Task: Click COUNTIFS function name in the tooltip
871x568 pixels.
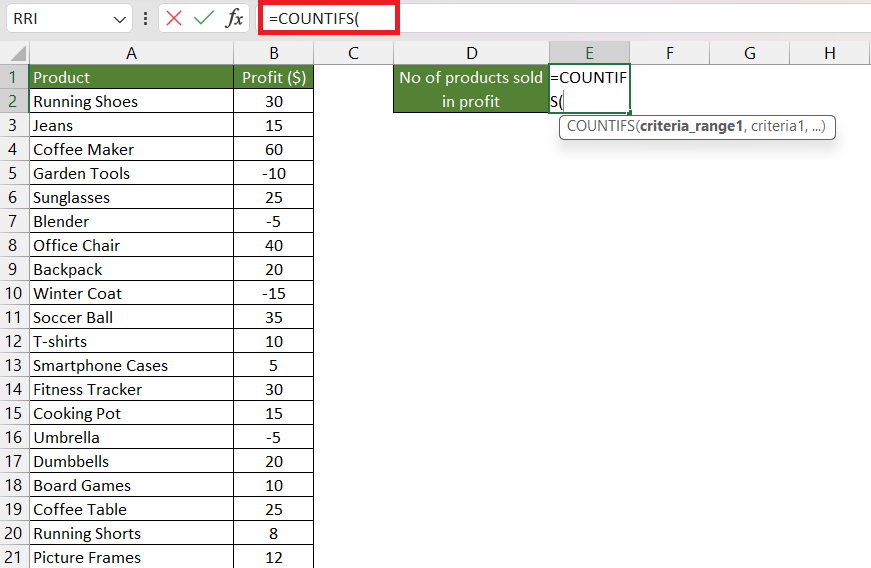Action: tap(600, 127)
